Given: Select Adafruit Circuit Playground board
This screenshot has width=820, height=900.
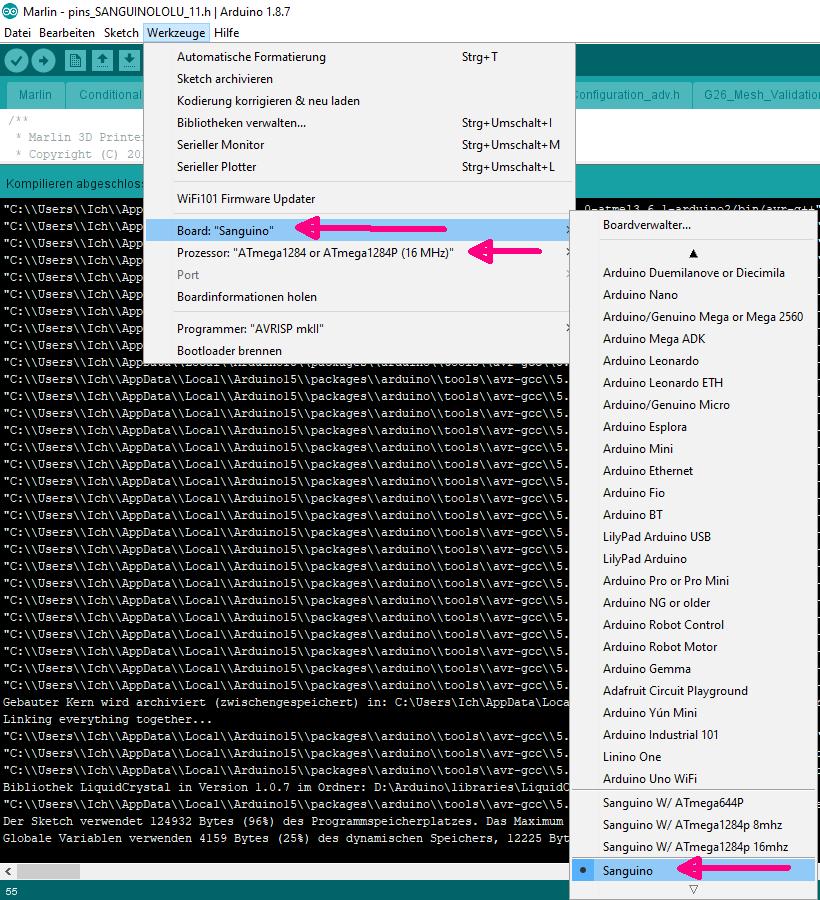Looking at the screenshot, I should (694, 690).
